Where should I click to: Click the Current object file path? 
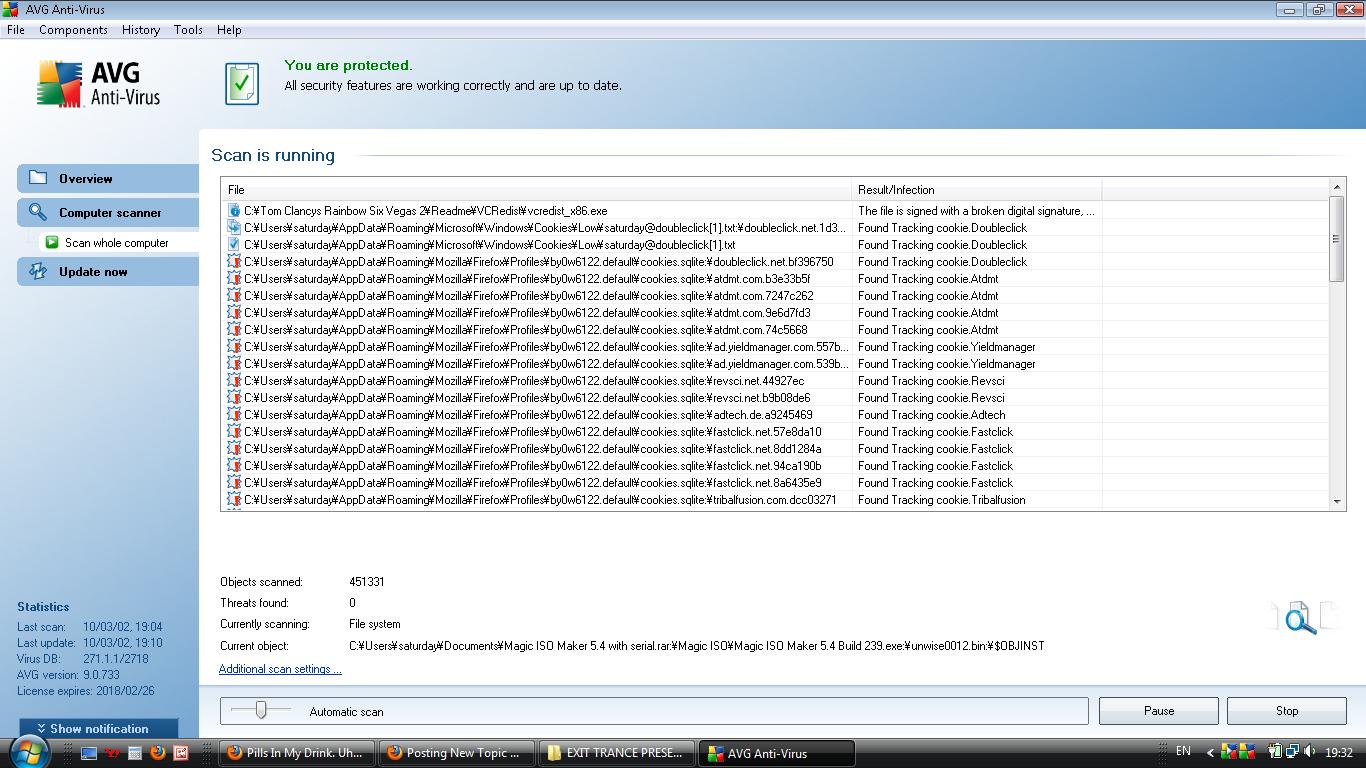(x=697, y=646)
